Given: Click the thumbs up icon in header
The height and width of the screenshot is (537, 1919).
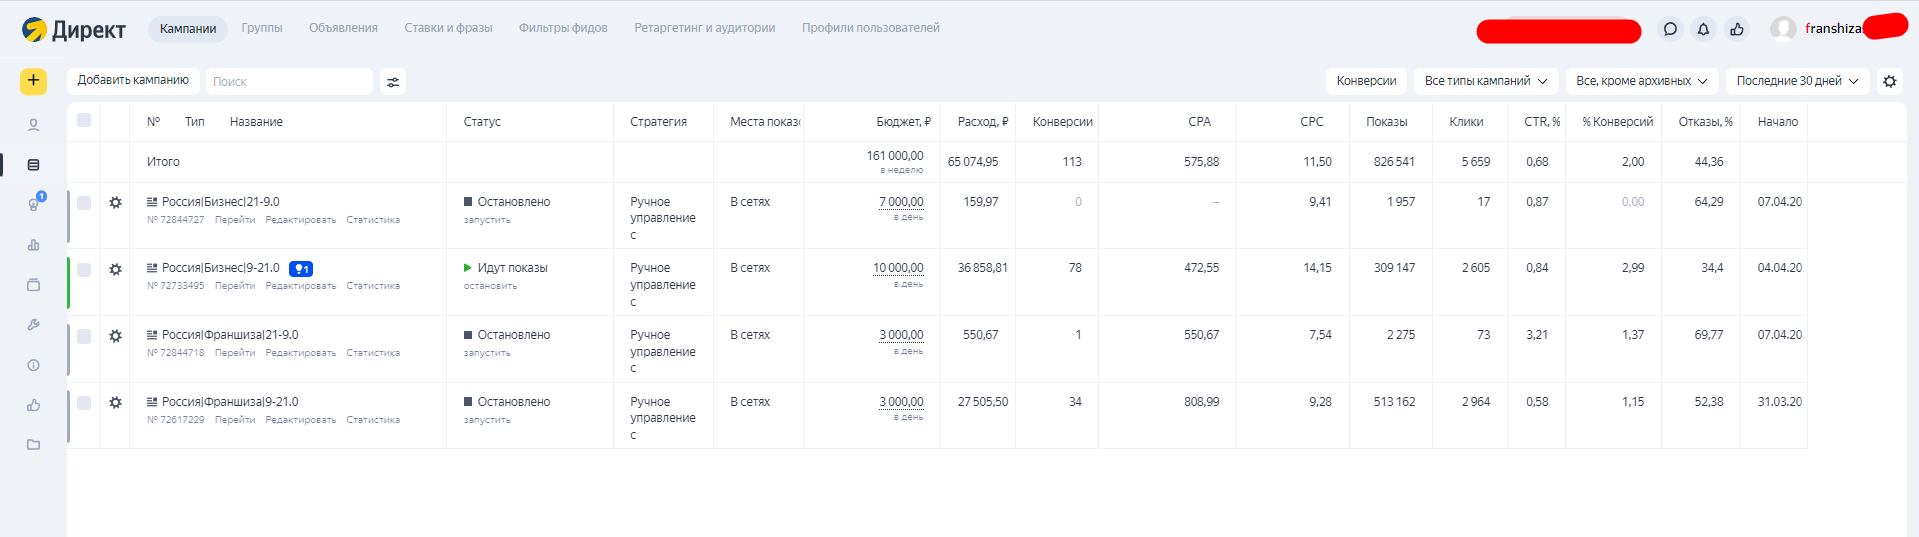Looking at the screenshot, I should [x=1737, y=29].
